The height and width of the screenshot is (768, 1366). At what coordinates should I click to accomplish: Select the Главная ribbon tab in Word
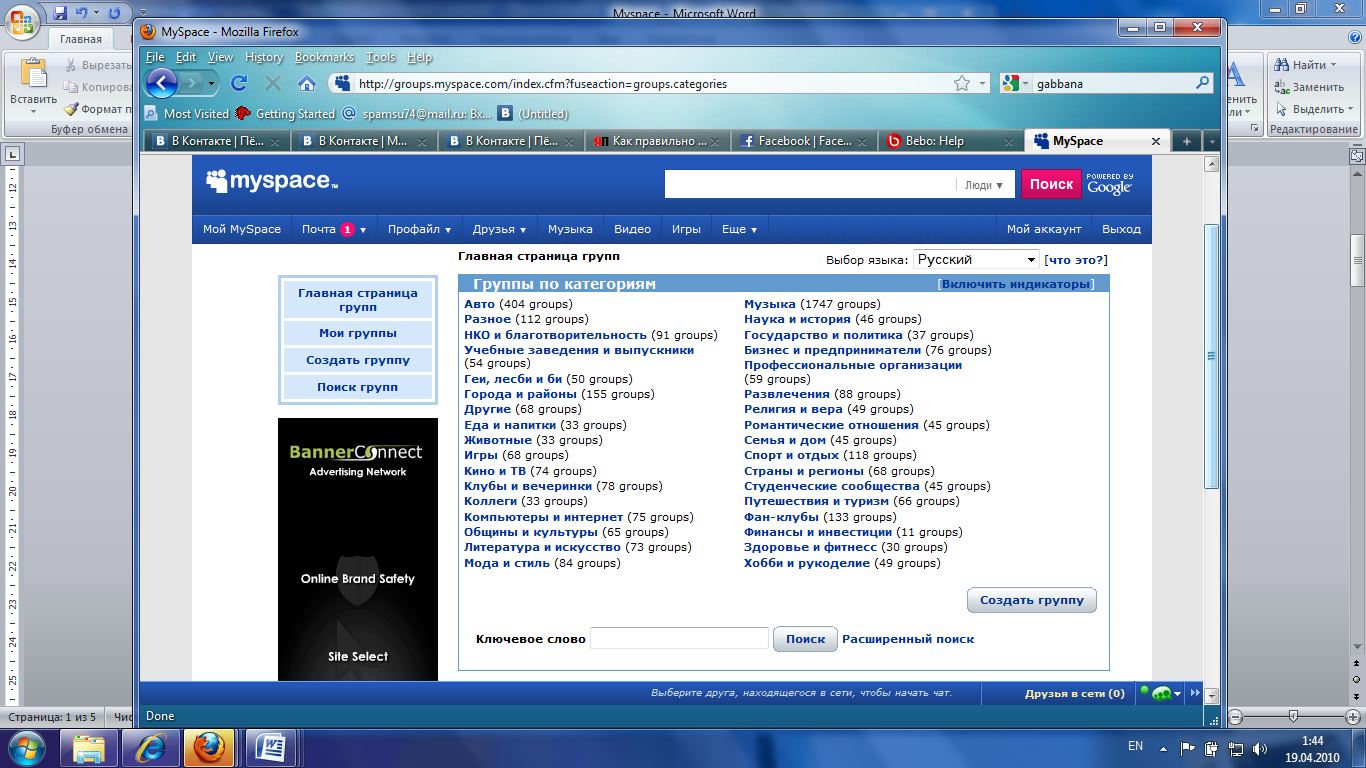pyautogui.click(x=81, y=39)
